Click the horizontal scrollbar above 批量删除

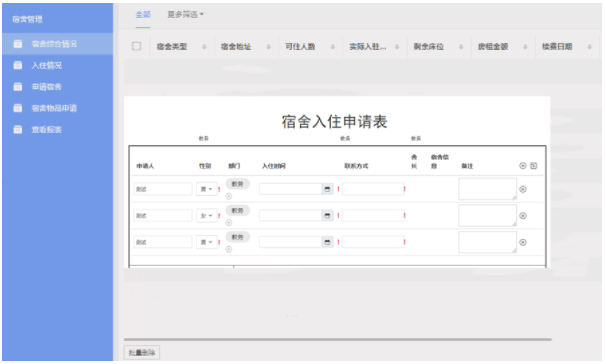click(x=338, y=340)
